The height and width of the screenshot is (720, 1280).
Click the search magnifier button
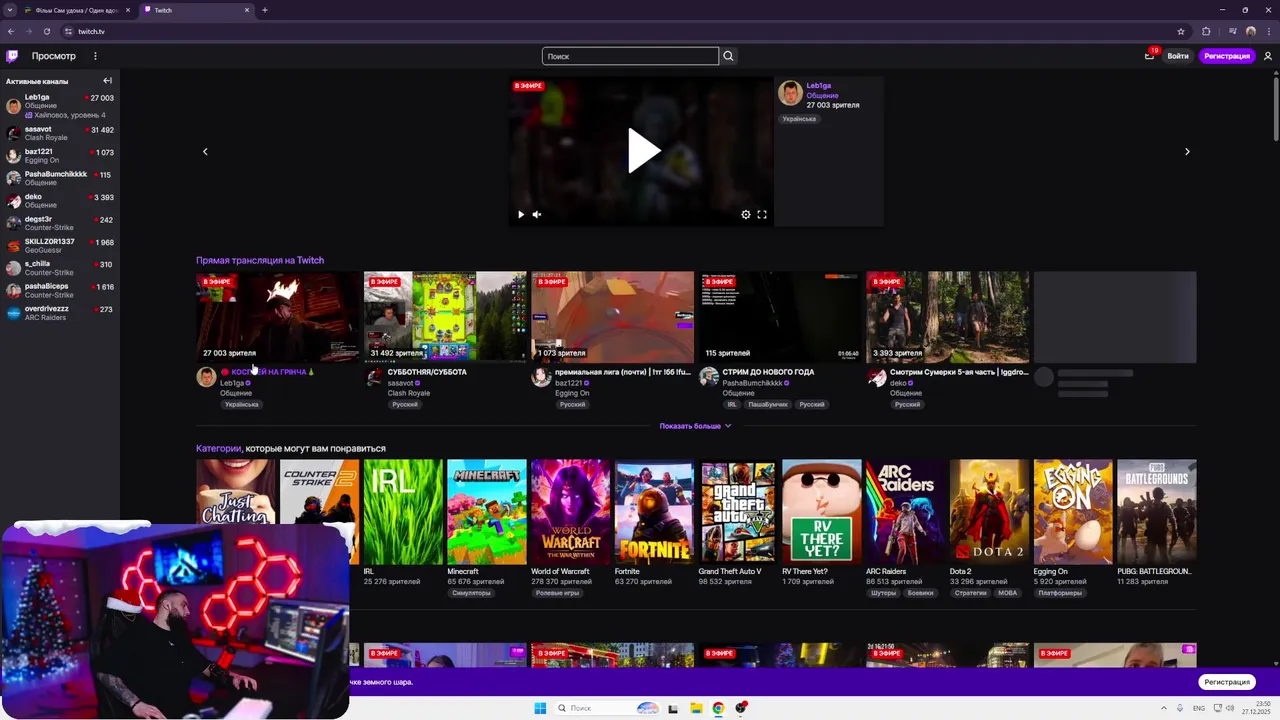[x=728, y=56]
